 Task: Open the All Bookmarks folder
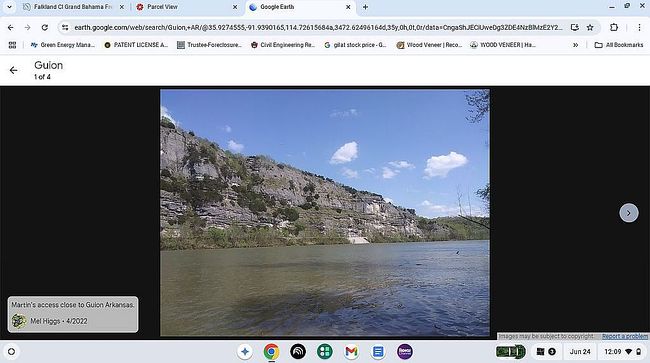pyautogui.click(x=618, y=45)
